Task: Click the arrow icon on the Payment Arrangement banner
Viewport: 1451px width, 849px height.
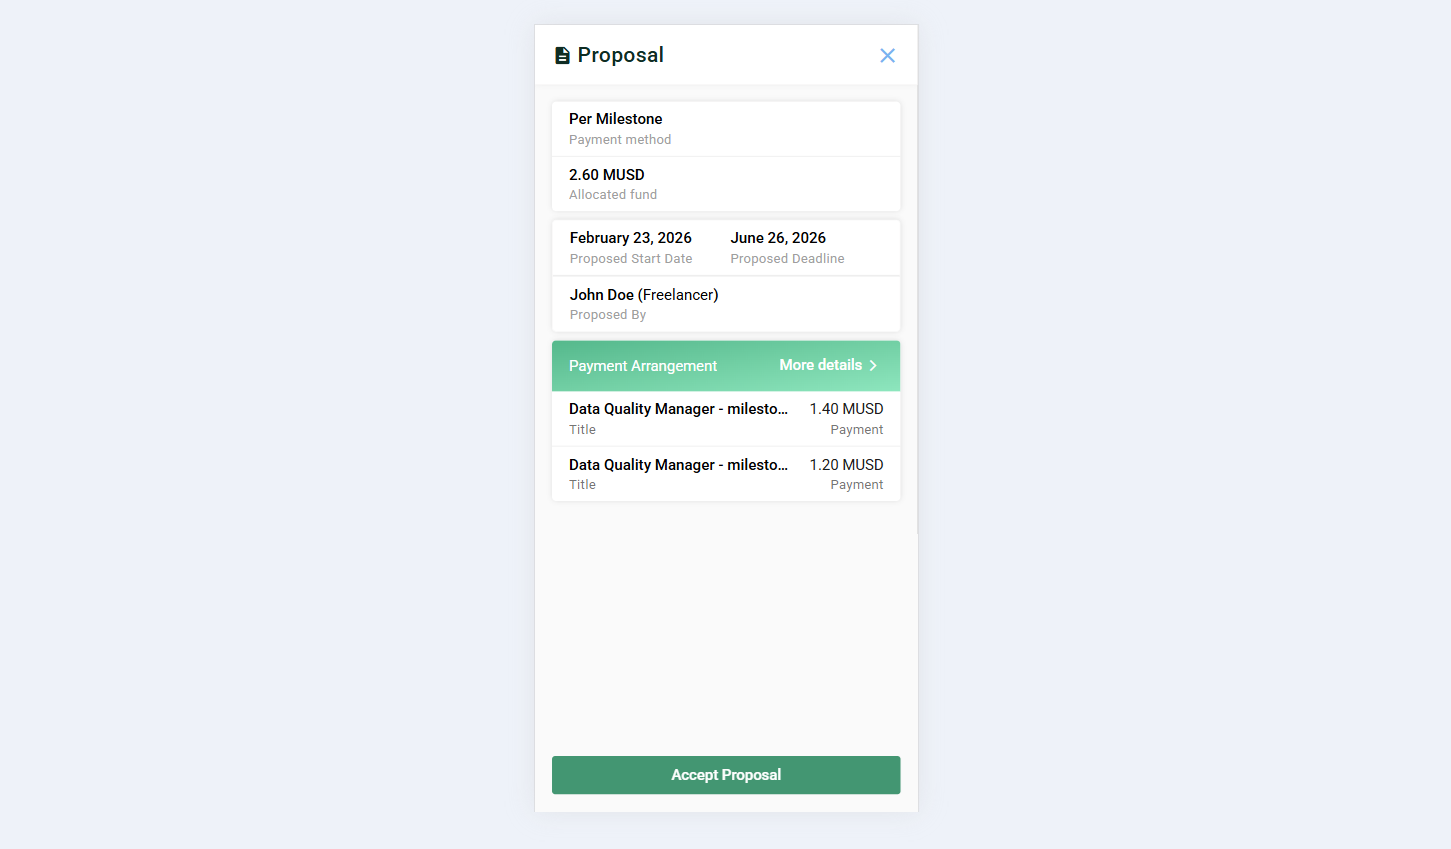Action: 873,365
